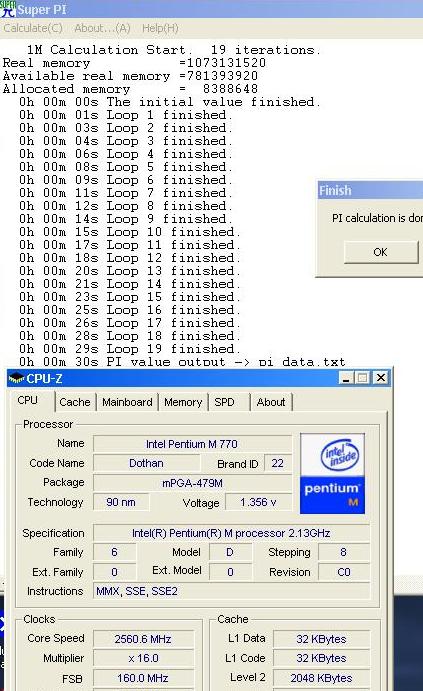Open the About...(A) menu in Super PI
The image size is (423, 691).
coord(102,28)
